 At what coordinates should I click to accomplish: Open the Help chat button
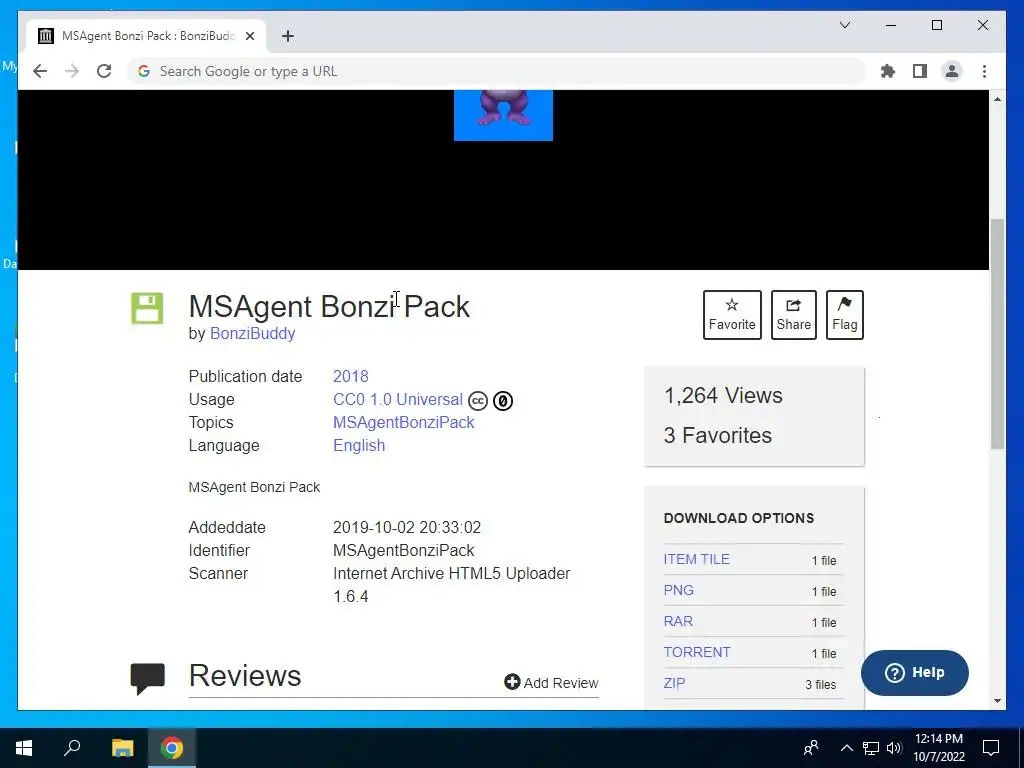point(914,673)
